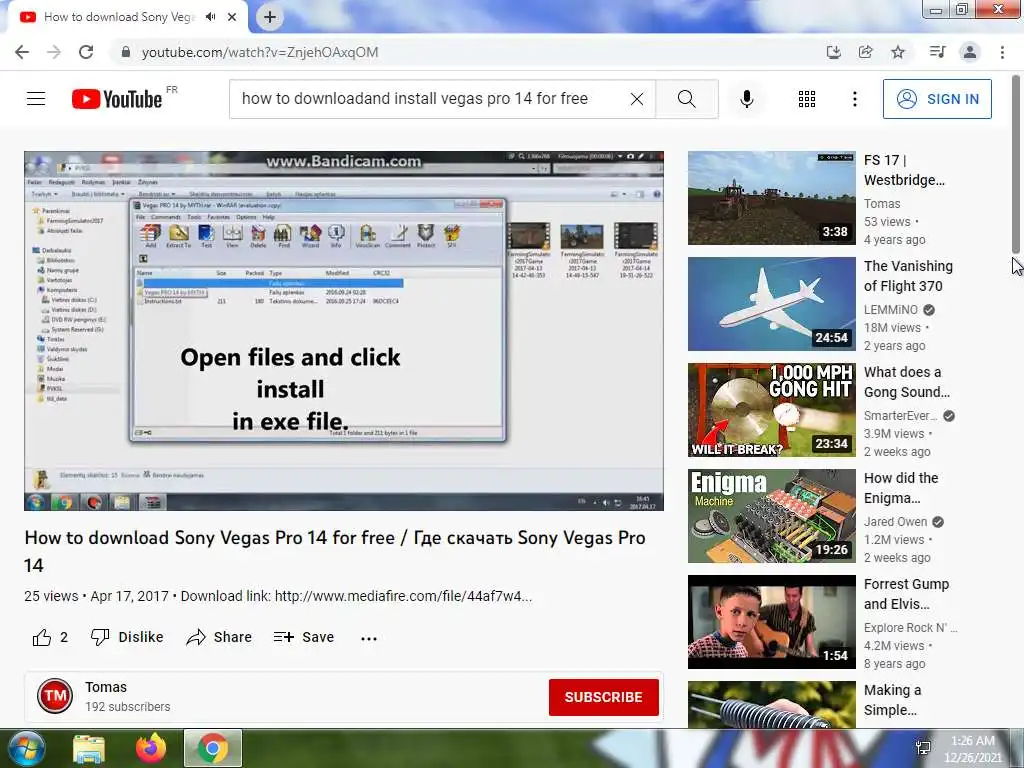Image resolution: width=1024 pixels, height=768 pixels.
Task: Open the mediafire download link in the description
Action: [x=403, y=596]
